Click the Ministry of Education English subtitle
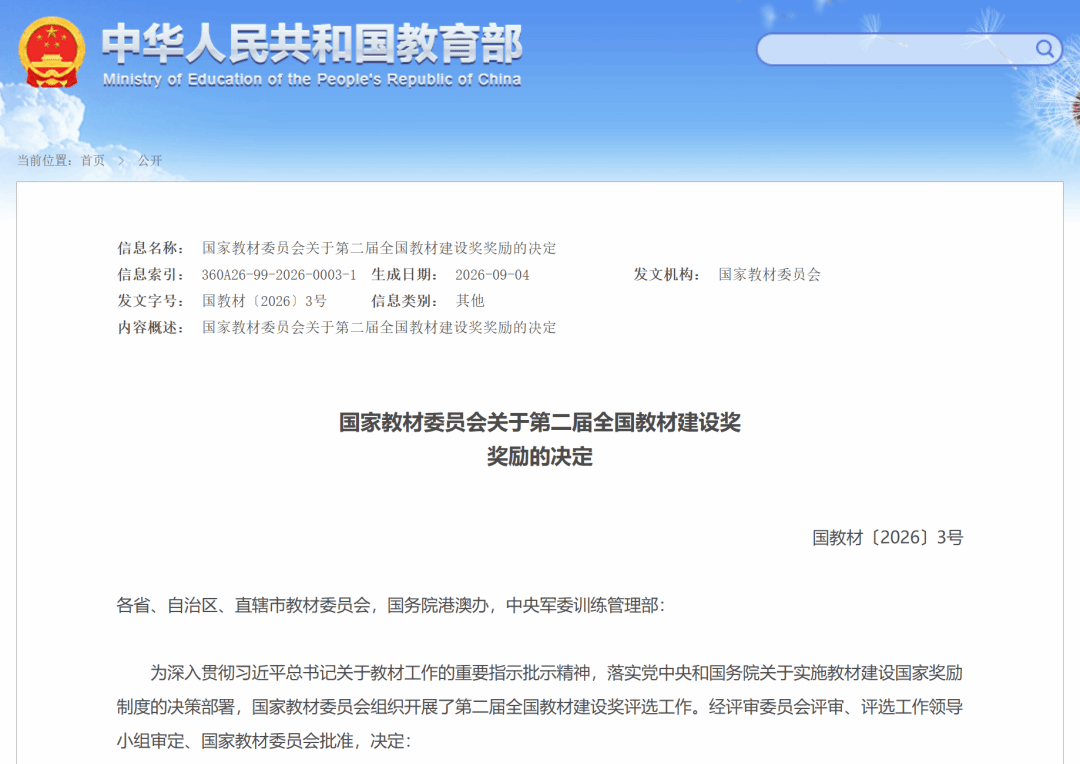This screenshot has height=764, width=1080. pos(312,80)
